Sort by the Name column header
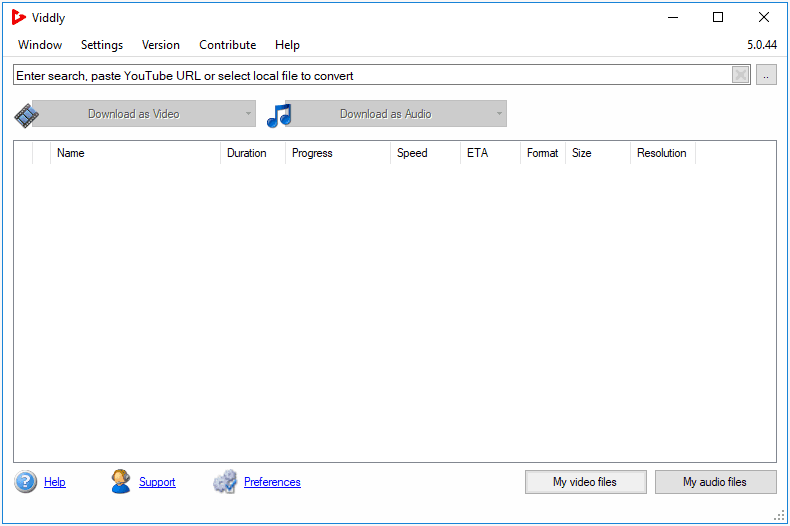The height and width of the screenshot is (526, 790). [x=135, y=153]
